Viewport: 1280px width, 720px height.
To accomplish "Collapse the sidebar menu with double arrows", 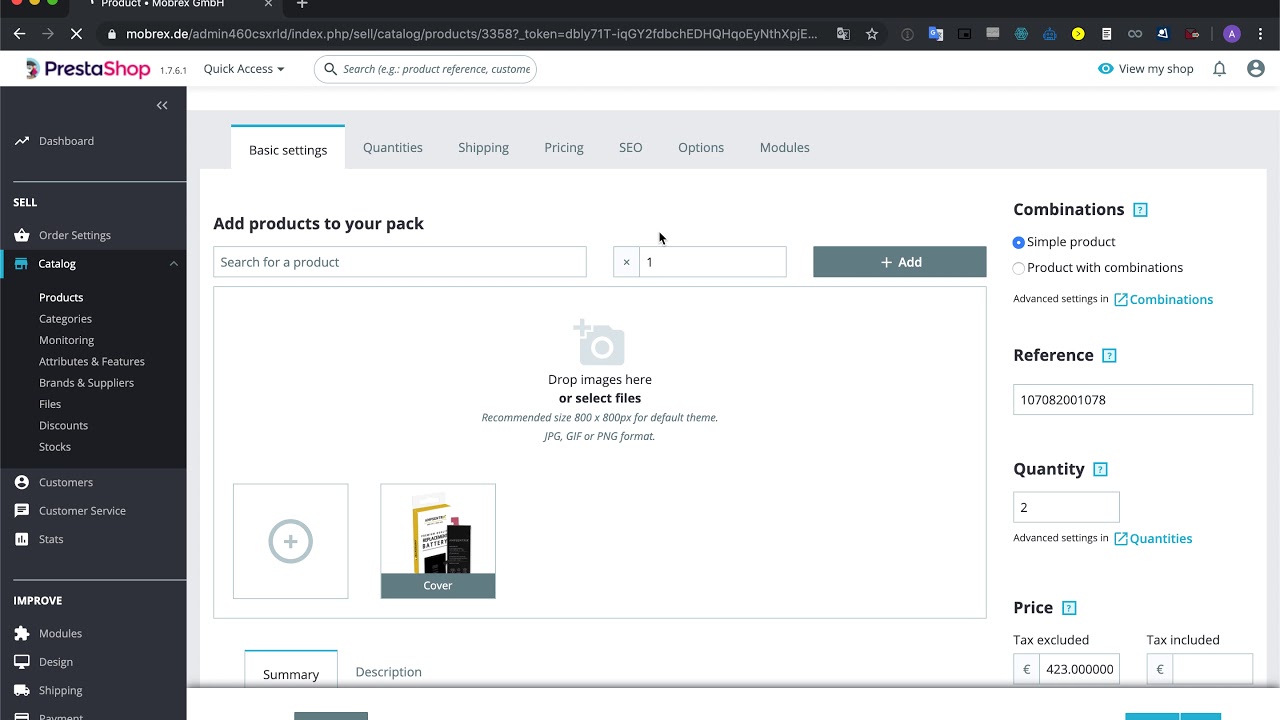I will point(162,105).
